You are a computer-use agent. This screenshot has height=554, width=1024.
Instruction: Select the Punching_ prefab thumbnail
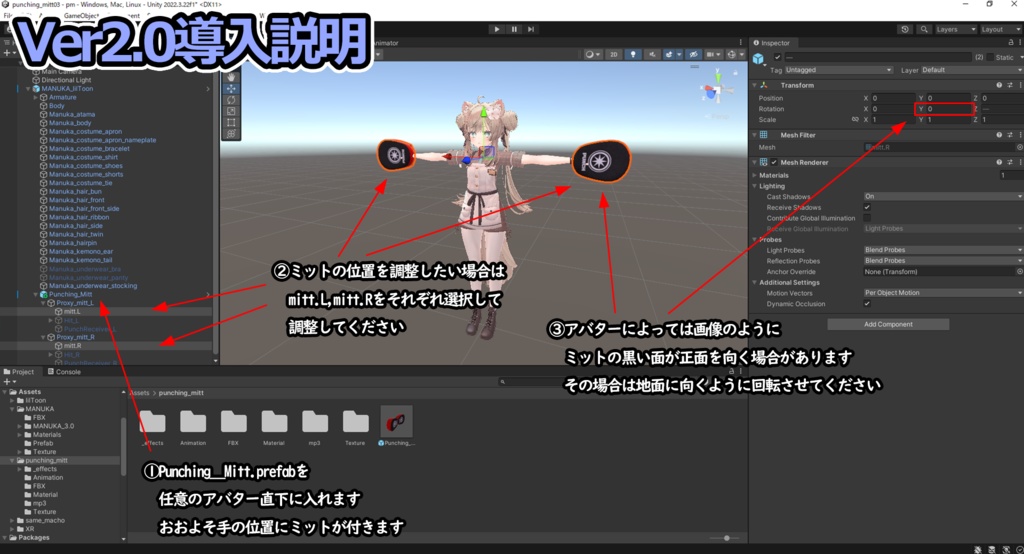pyautogui.click(x=396, y=426)
